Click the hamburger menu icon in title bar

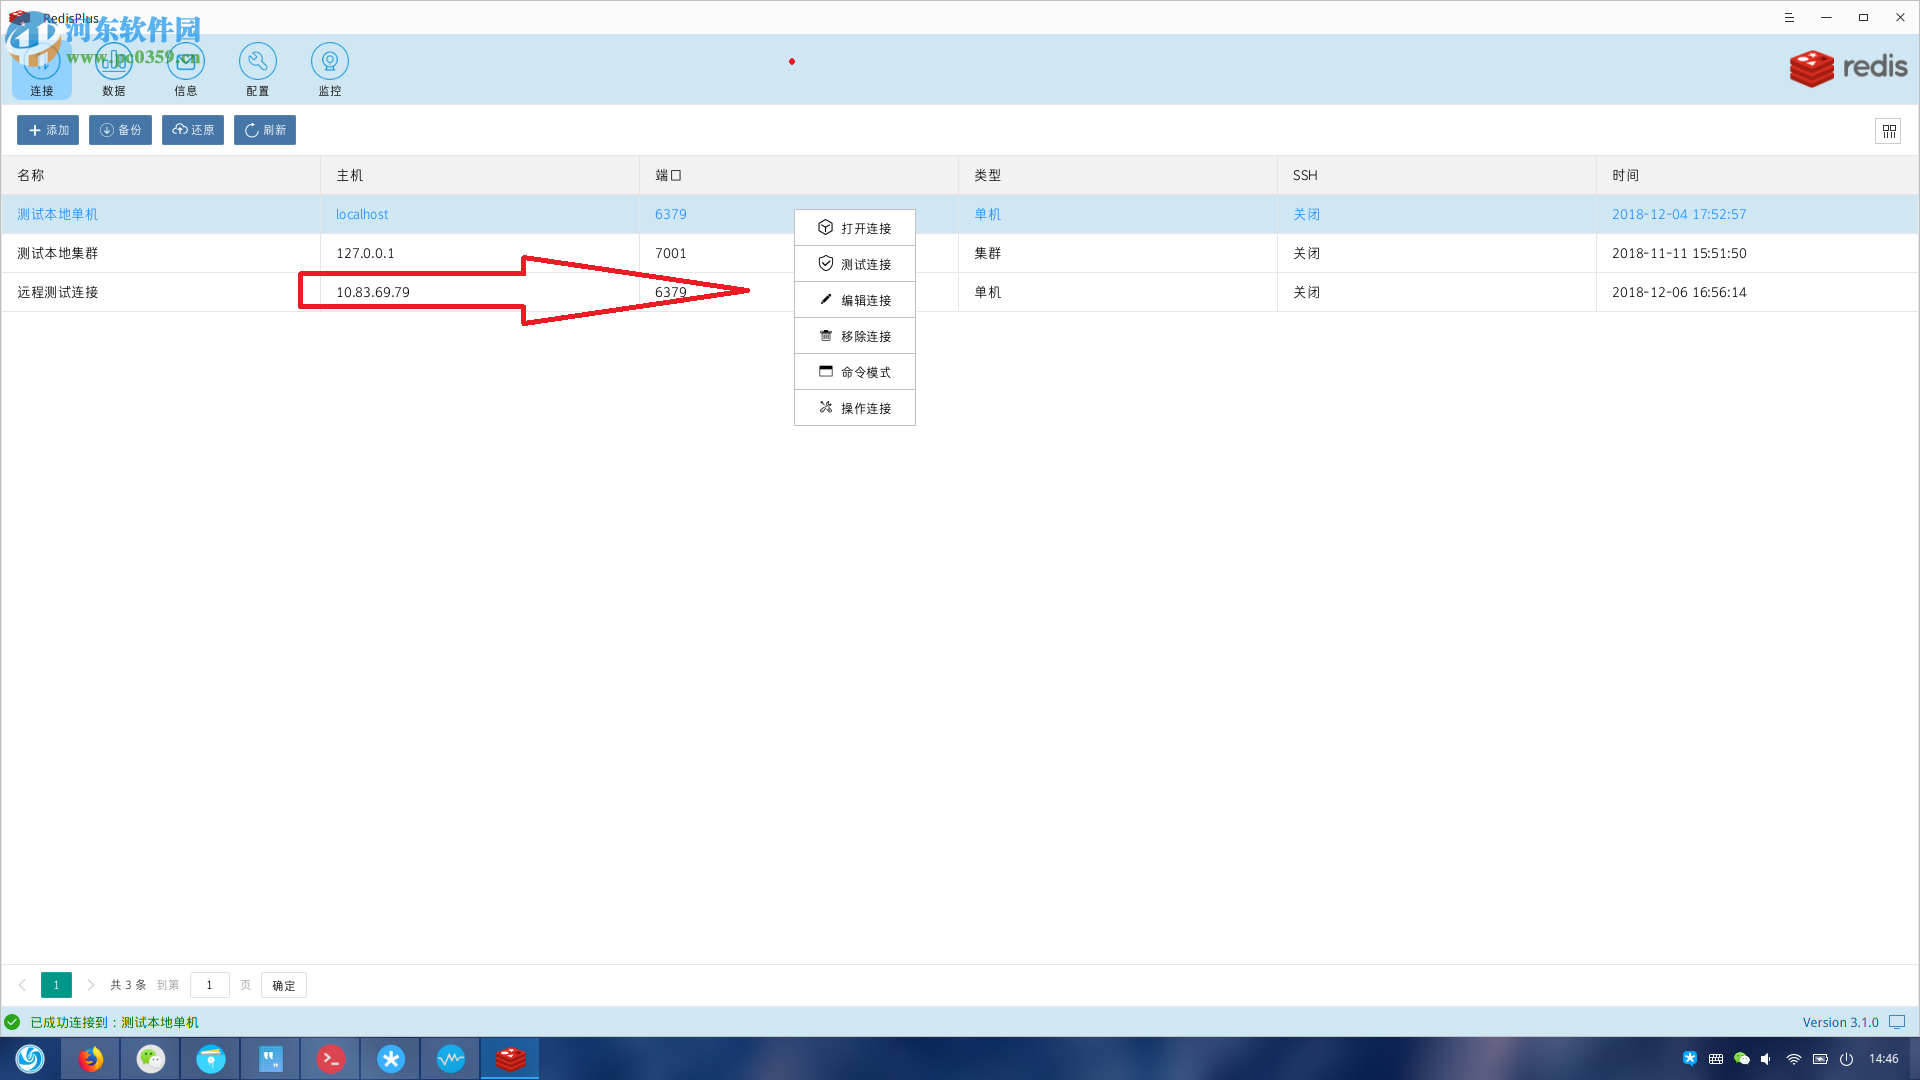coord(1789,18)
